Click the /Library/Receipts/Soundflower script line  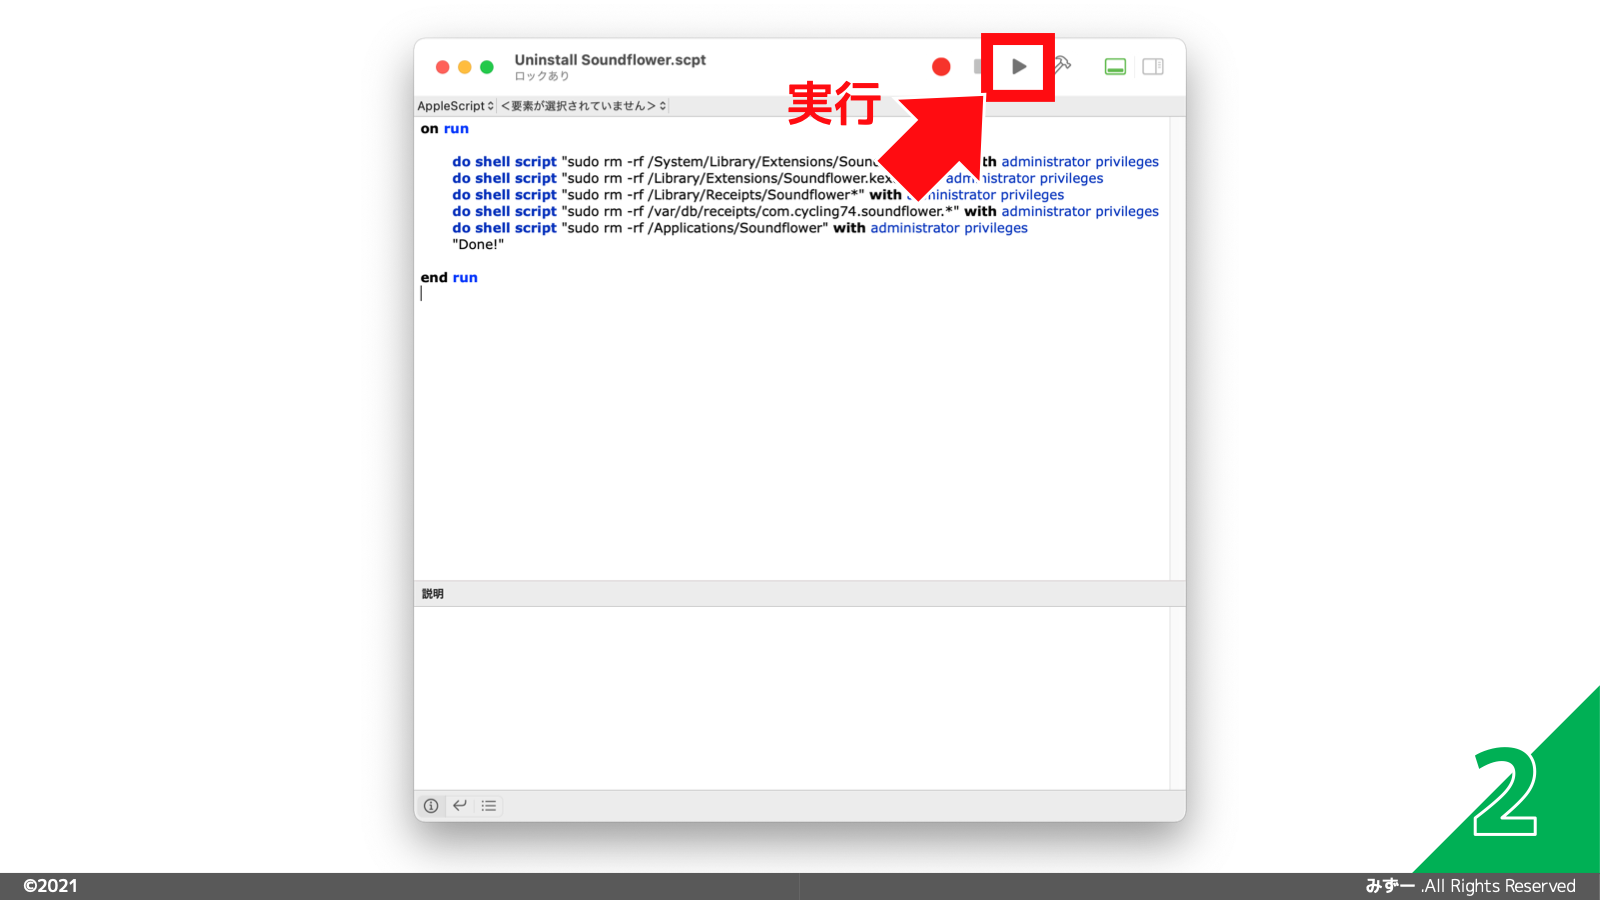click(x=758, y=195)
